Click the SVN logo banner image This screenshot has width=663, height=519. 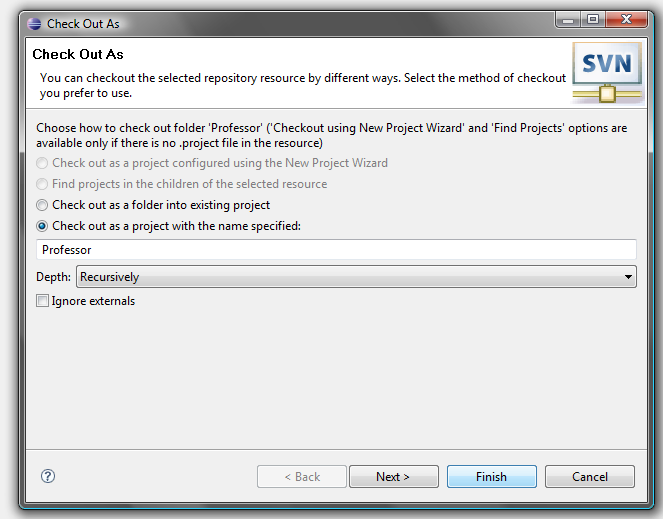coord(608,73)
